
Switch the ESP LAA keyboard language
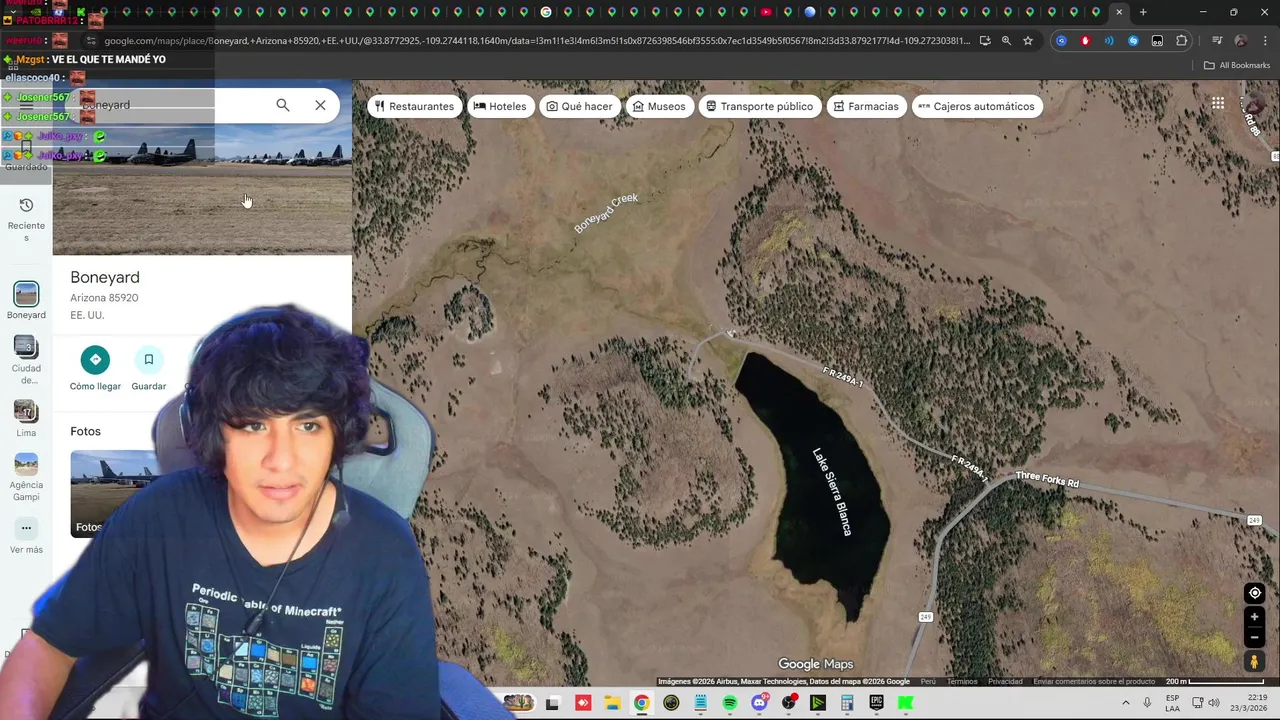[1172, 703]
